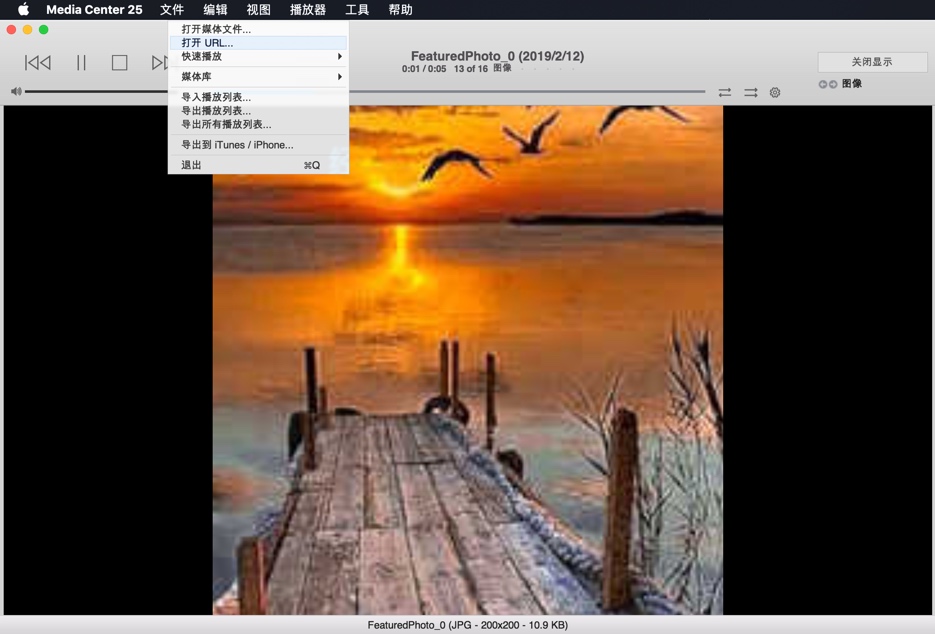Toggle the shuffle playback icon
Image resolution: width=935 pixels, height=634 pixels.
[x=750, y=93]
